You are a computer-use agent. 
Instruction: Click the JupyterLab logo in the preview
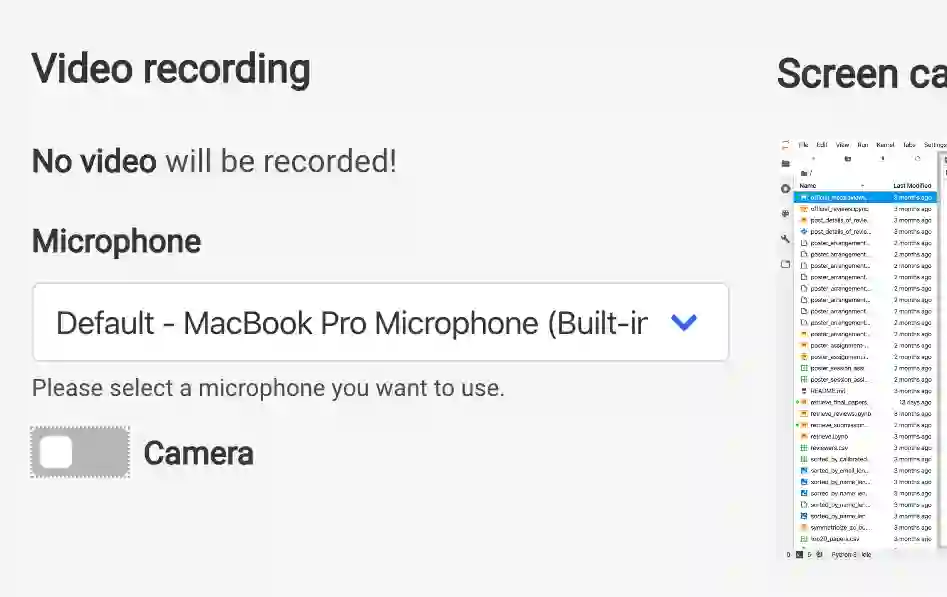786,145
